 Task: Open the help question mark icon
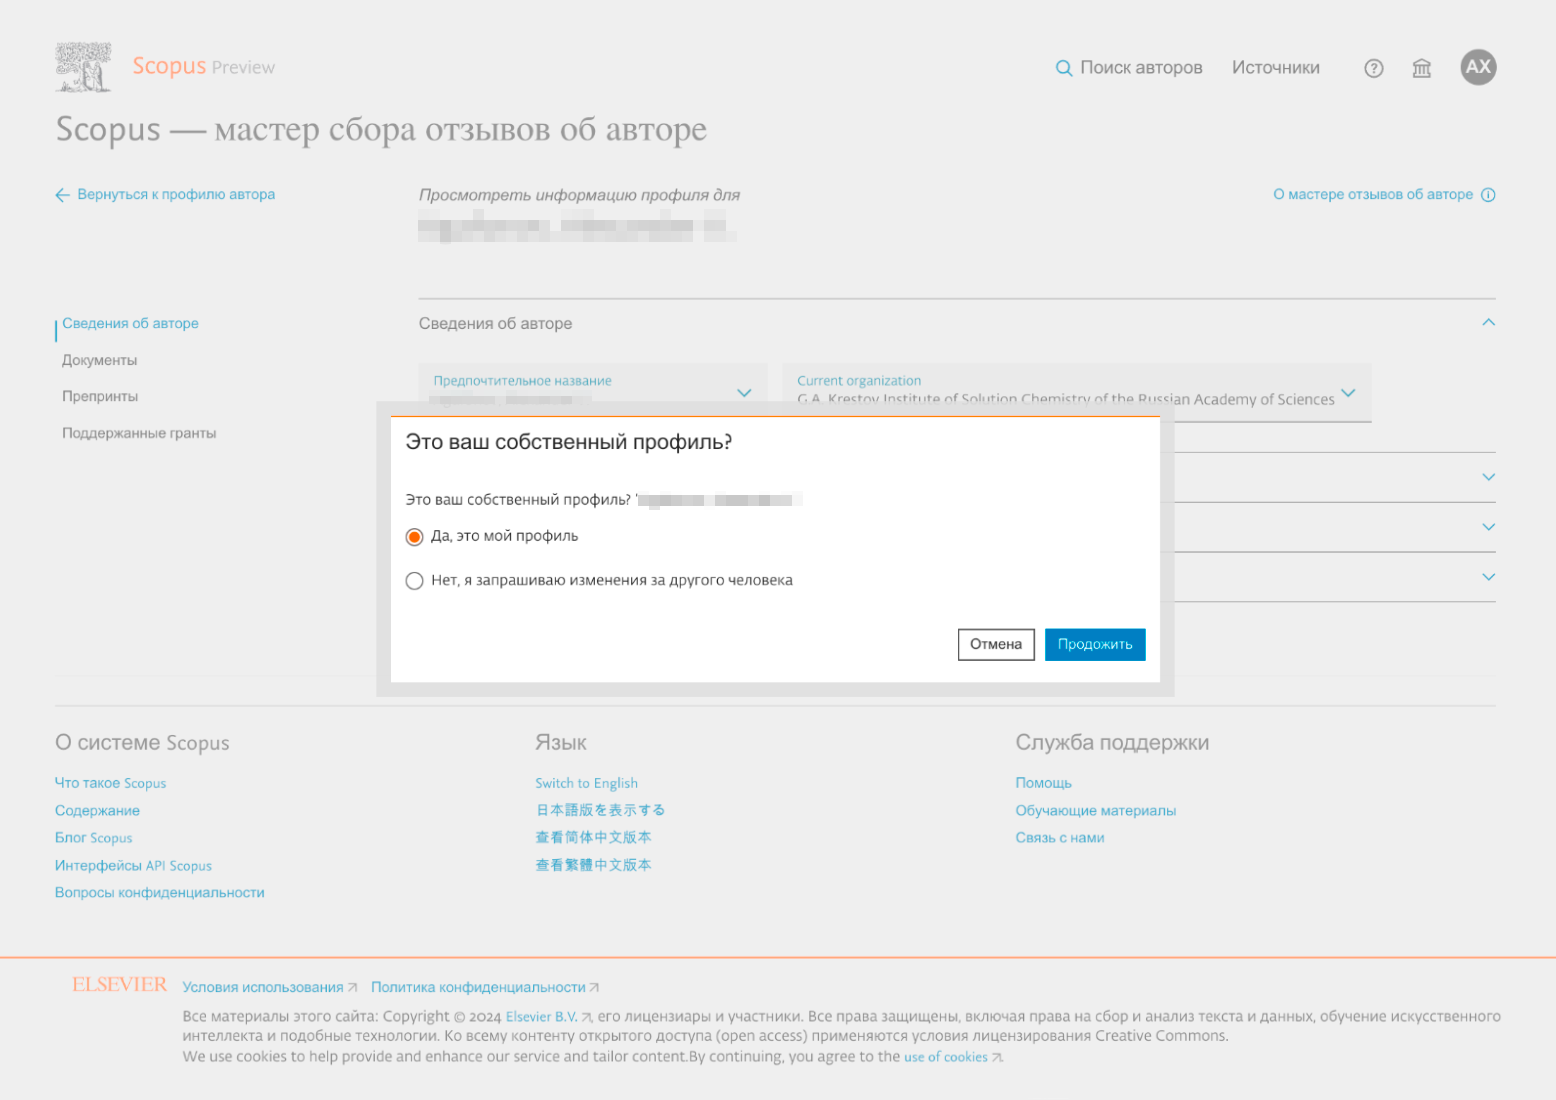tap(1374, 68)
